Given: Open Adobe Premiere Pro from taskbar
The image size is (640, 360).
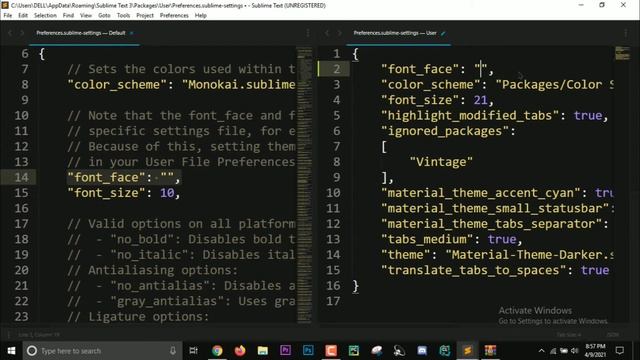Looking at the screenshot, I should pos(285,351).
